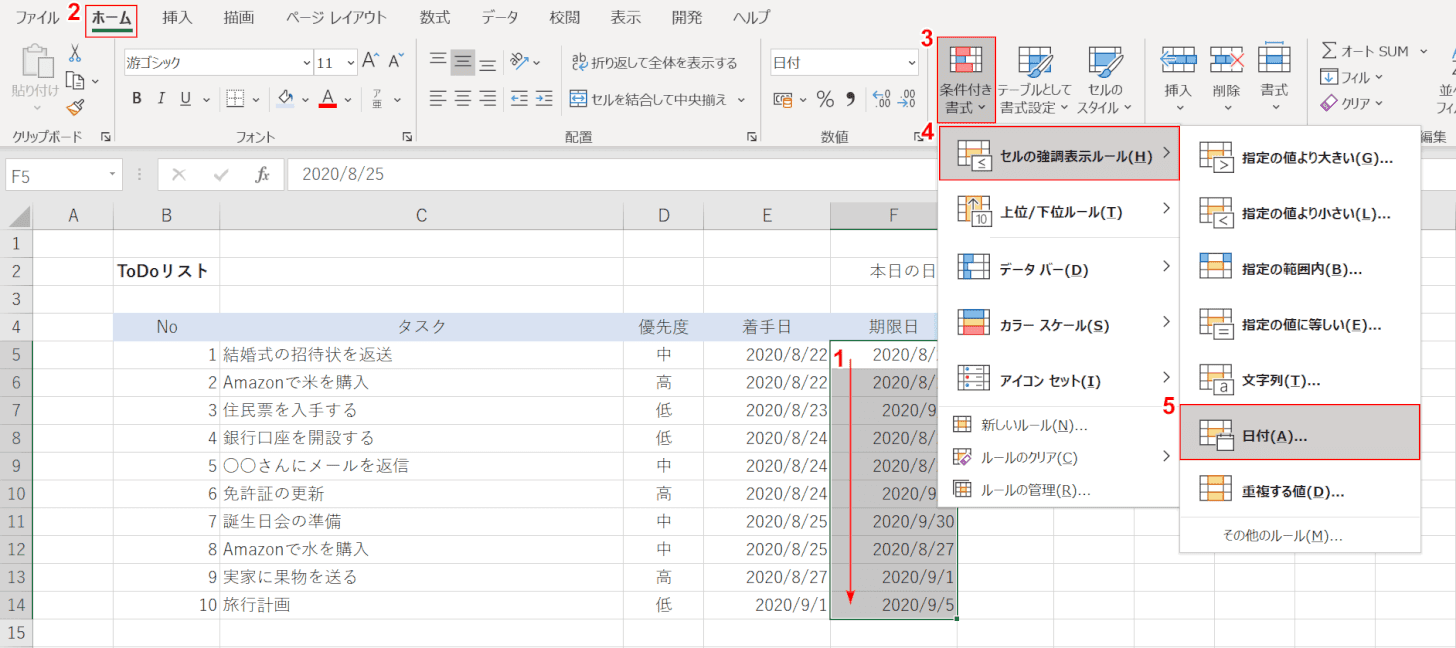Click the Increase Indent icon
Viewport: 1456px width, 648px height.
(544, 98)
